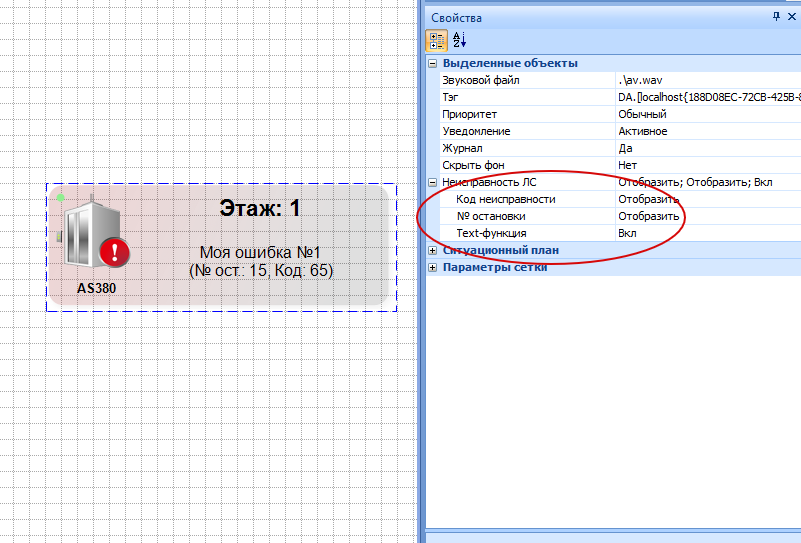This screenshot has height=543, width=801.
Task: Expand the Ситуационный план section
Action: pos(433,250)
